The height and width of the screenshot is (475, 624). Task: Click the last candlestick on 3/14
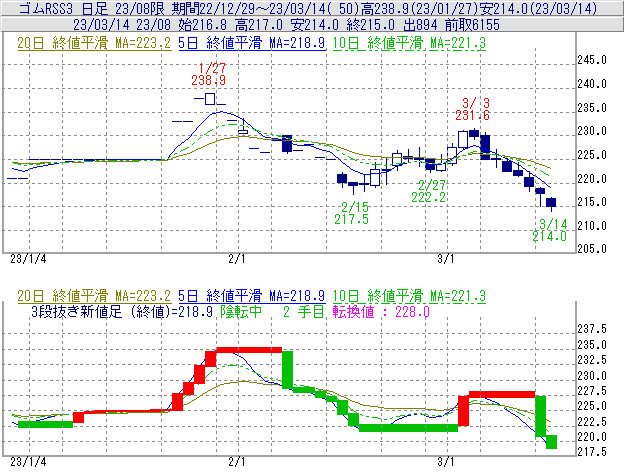pyautogui.click(x=551, y=204)
